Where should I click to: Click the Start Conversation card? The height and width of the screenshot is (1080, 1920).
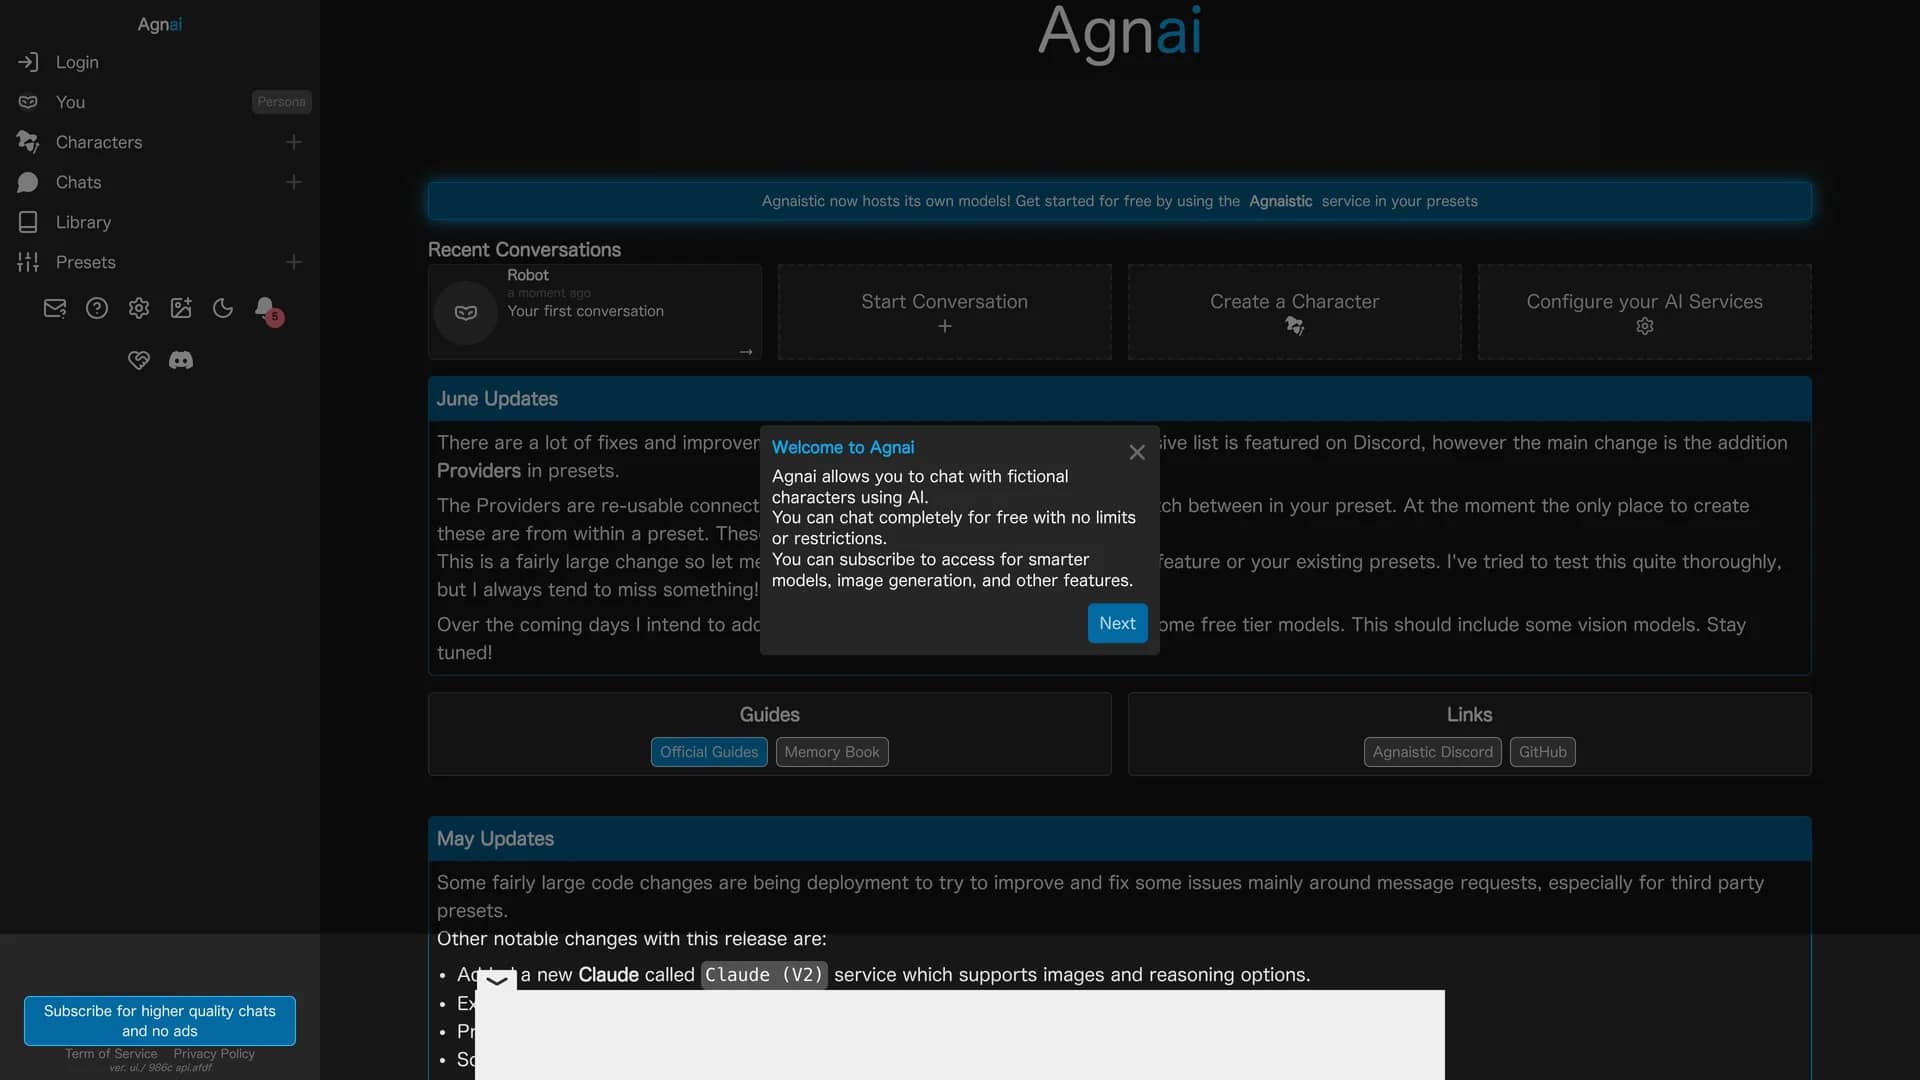click(x=944, y=311)
